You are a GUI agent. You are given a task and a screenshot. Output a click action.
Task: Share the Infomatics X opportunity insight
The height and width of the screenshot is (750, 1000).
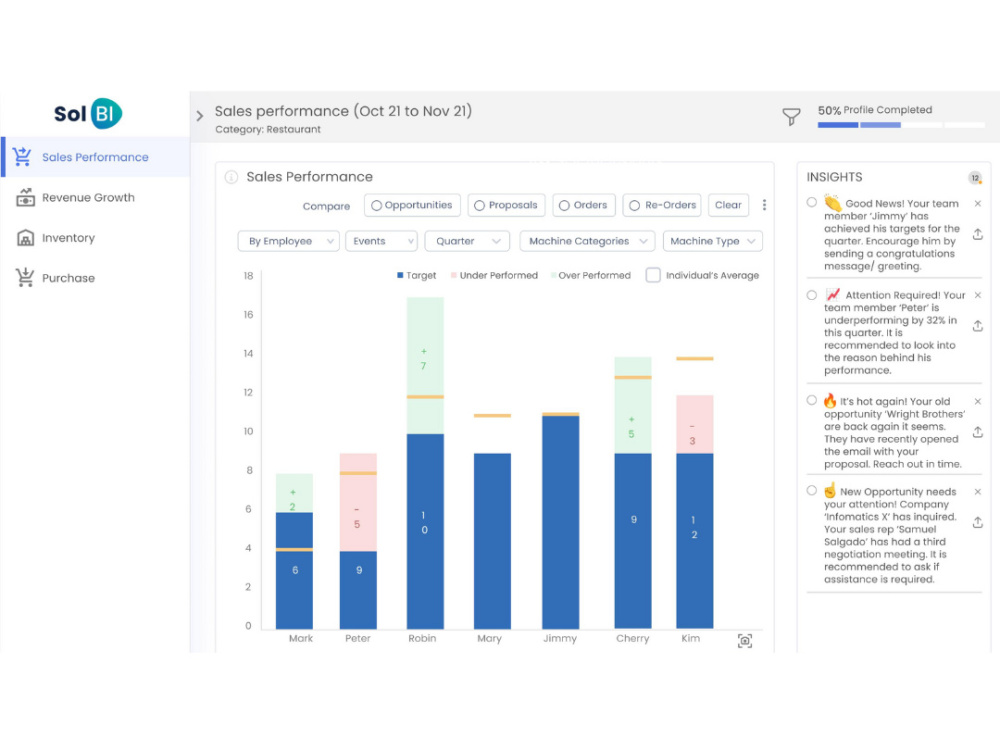(x=977, y=522)
